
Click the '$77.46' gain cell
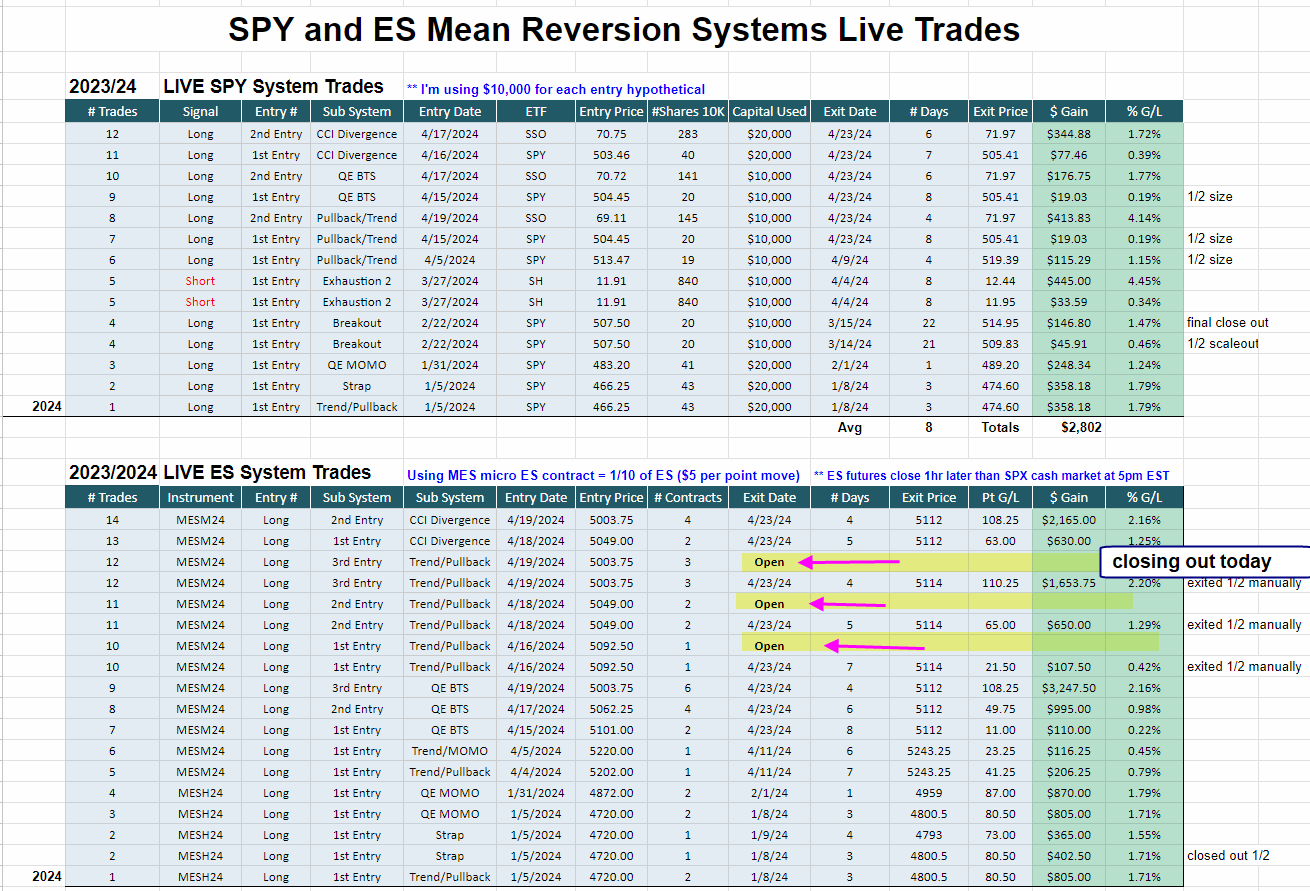(x=1068, y=155)
